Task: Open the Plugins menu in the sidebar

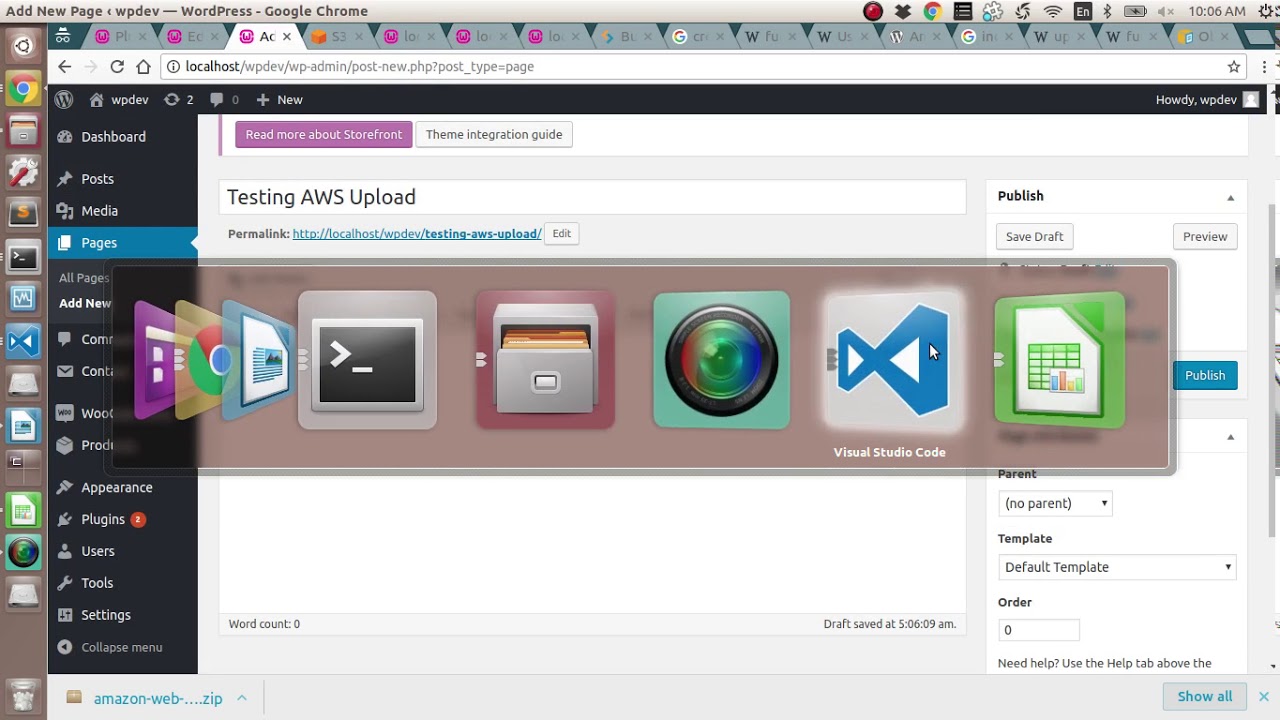Action: click(x=103, y=519)
